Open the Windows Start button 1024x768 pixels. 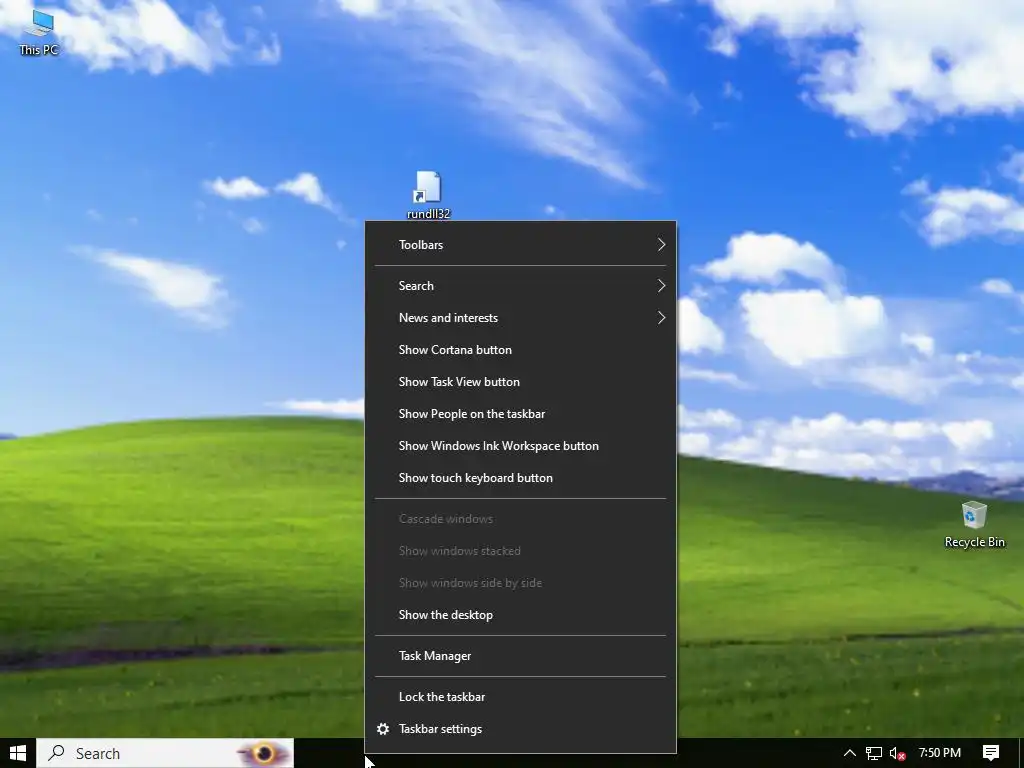click(18, 753)
